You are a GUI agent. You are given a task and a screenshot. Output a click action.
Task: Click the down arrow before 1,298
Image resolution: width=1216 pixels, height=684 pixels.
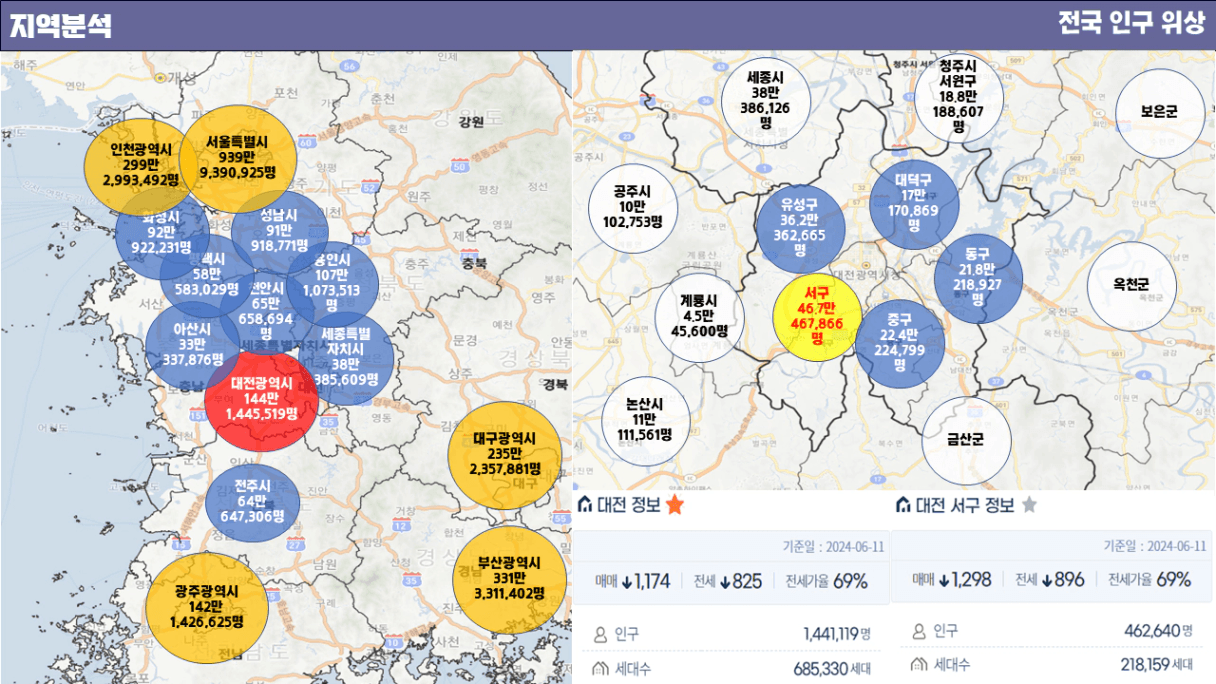pos(945,580)
